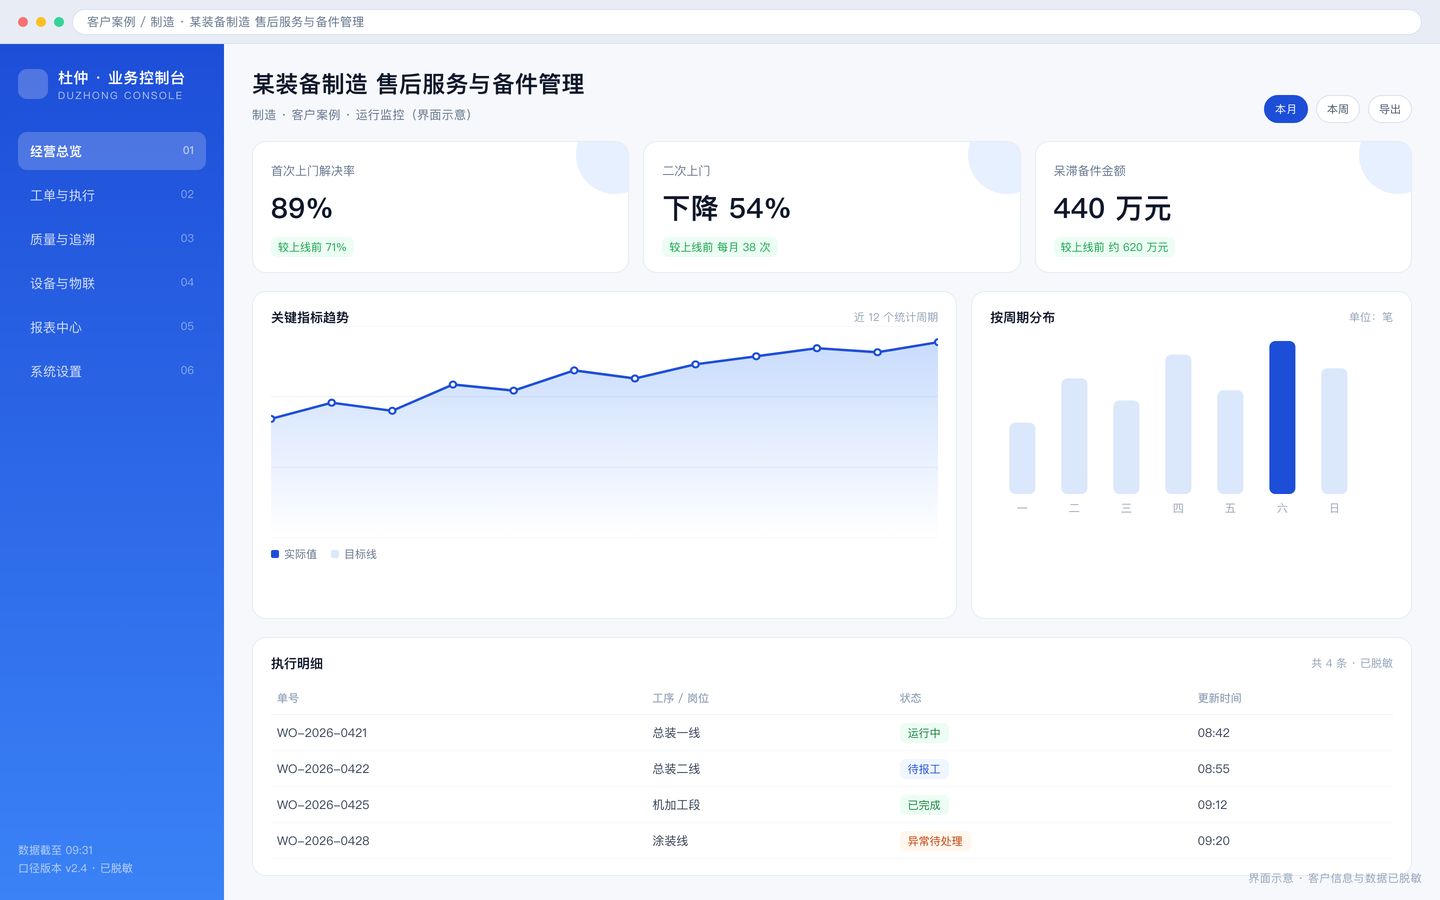Open 质量与追溯 section

112,239
